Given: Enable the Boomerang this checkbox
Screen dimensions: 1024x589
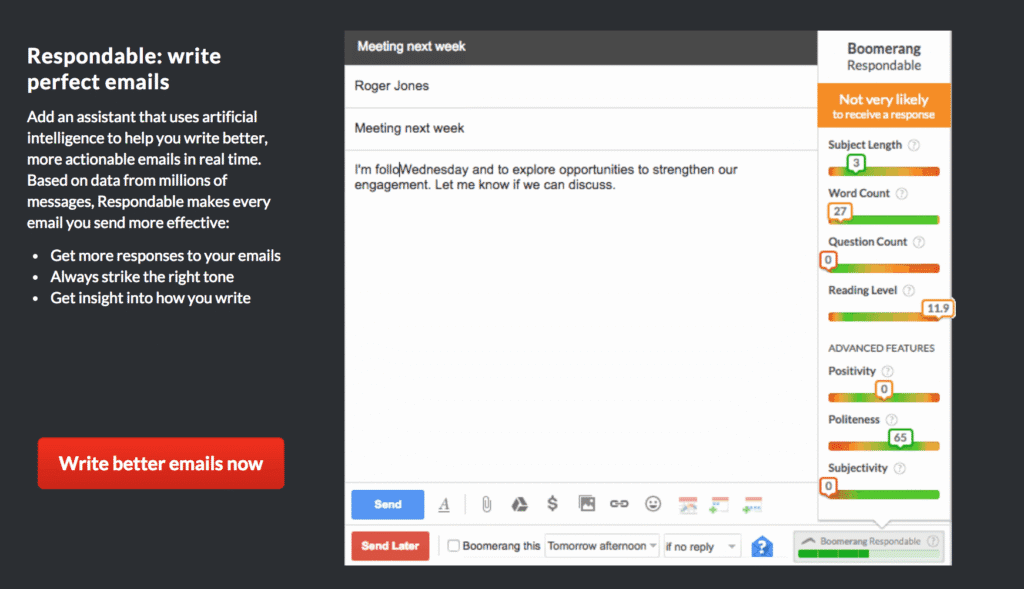Looking at the screenshot, I should [454, 546].
